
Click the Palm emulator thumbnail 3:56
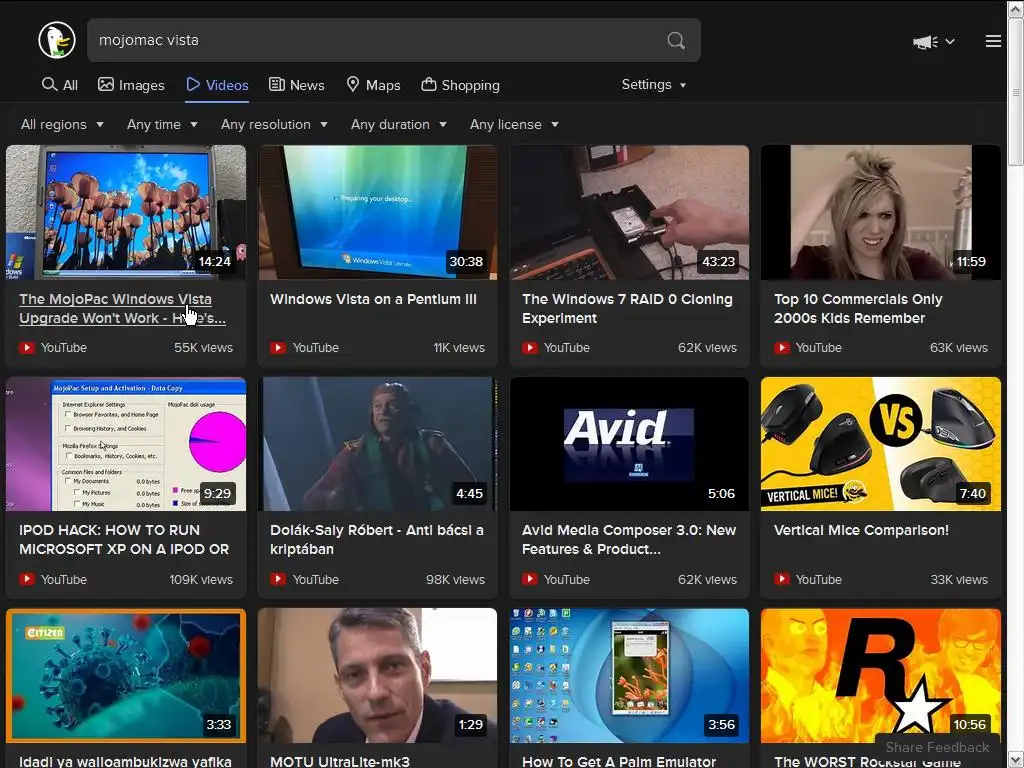tap(629, 675)
